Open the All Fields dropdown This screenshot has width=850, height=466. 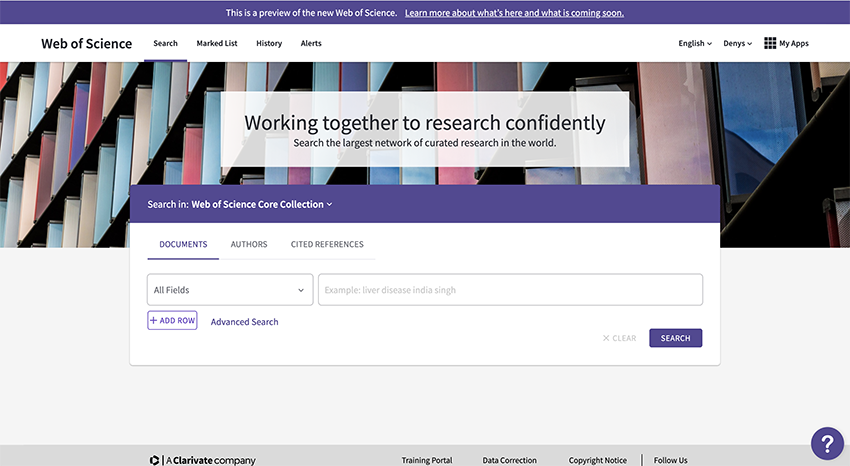pyautogui.click(x=230, y=290)
